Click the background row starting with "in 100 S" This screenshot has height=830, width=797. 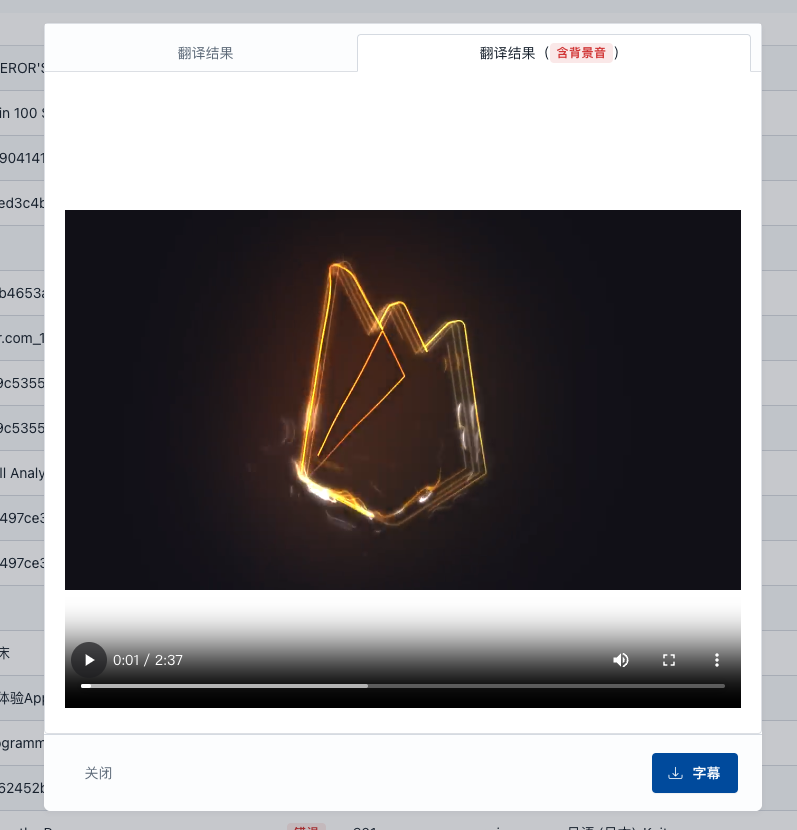click(x=21, y=113)
